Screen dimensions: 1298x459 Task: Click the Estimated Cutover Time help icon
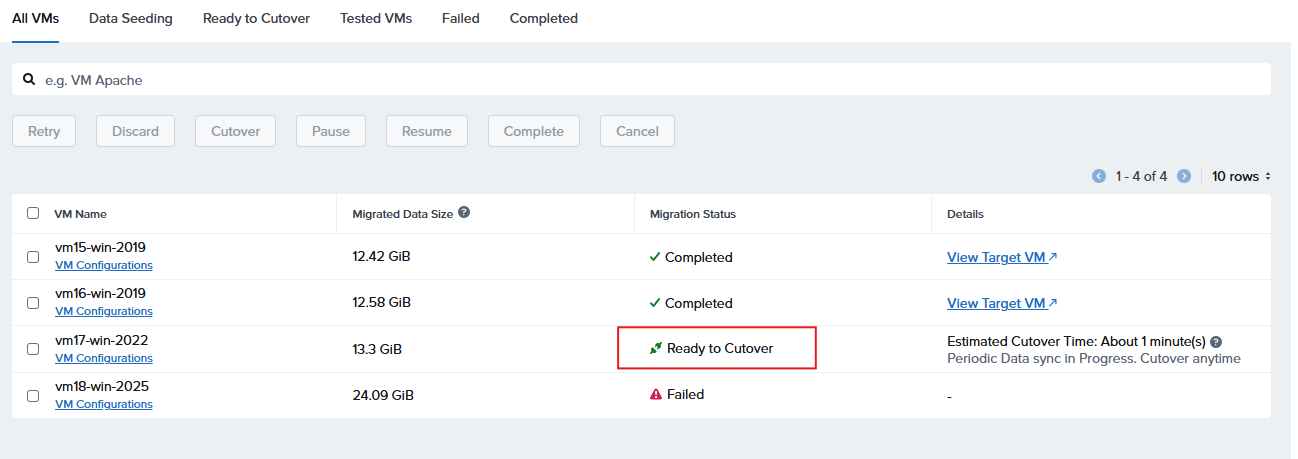(x=1216, y=342)
